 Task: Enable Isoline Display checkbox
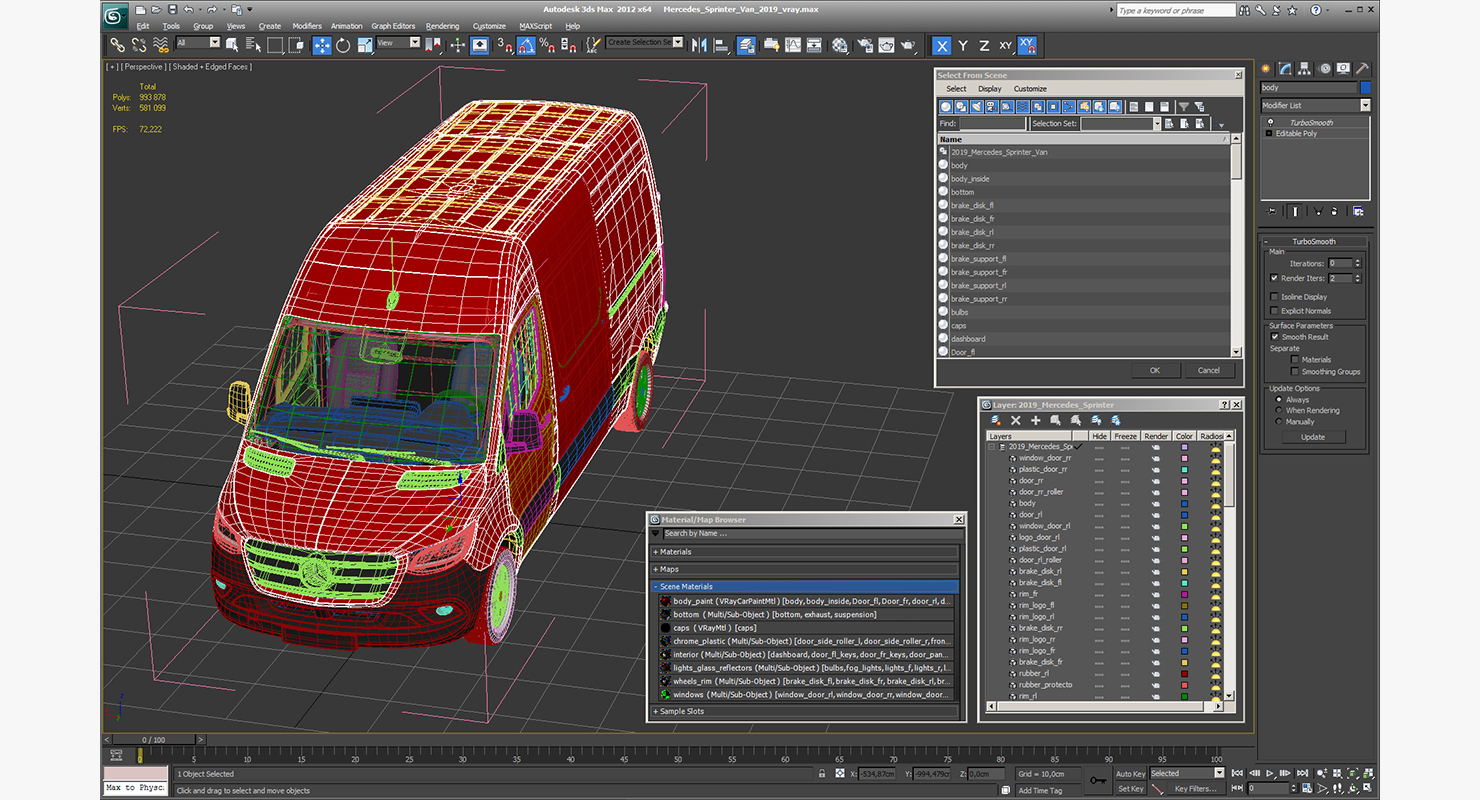click(x=1274, y=297)
